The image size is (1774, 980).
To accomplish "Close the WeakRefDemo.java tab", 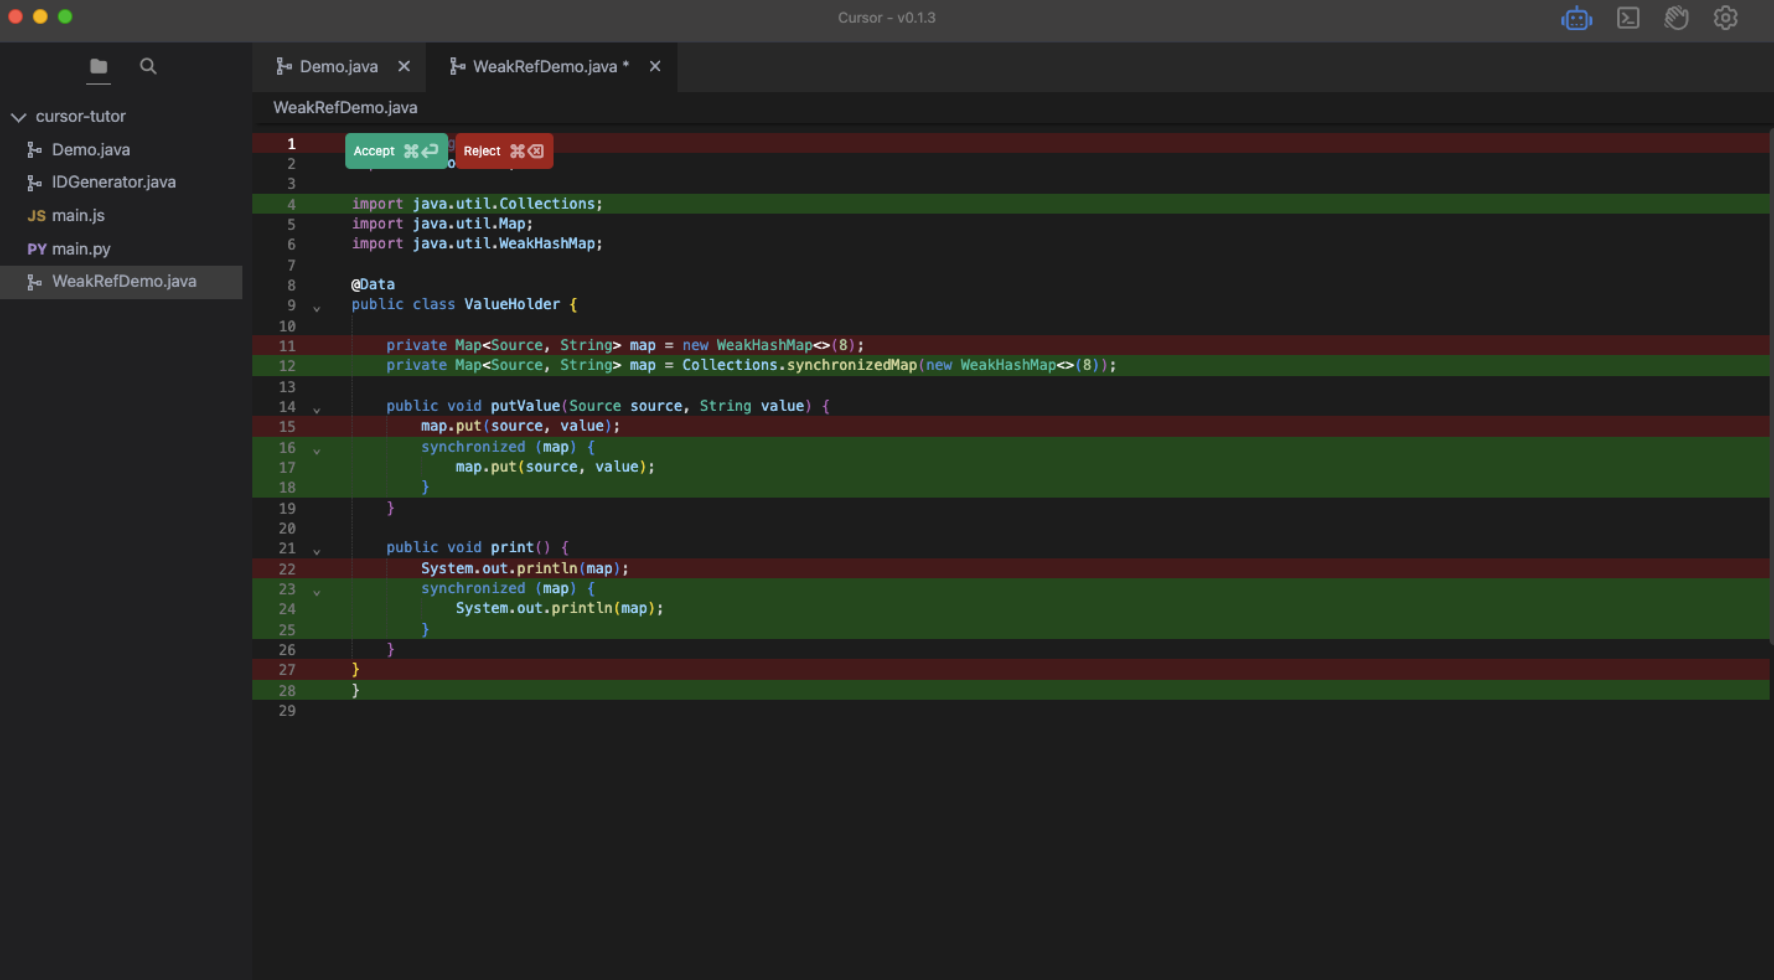I will 655,66.
